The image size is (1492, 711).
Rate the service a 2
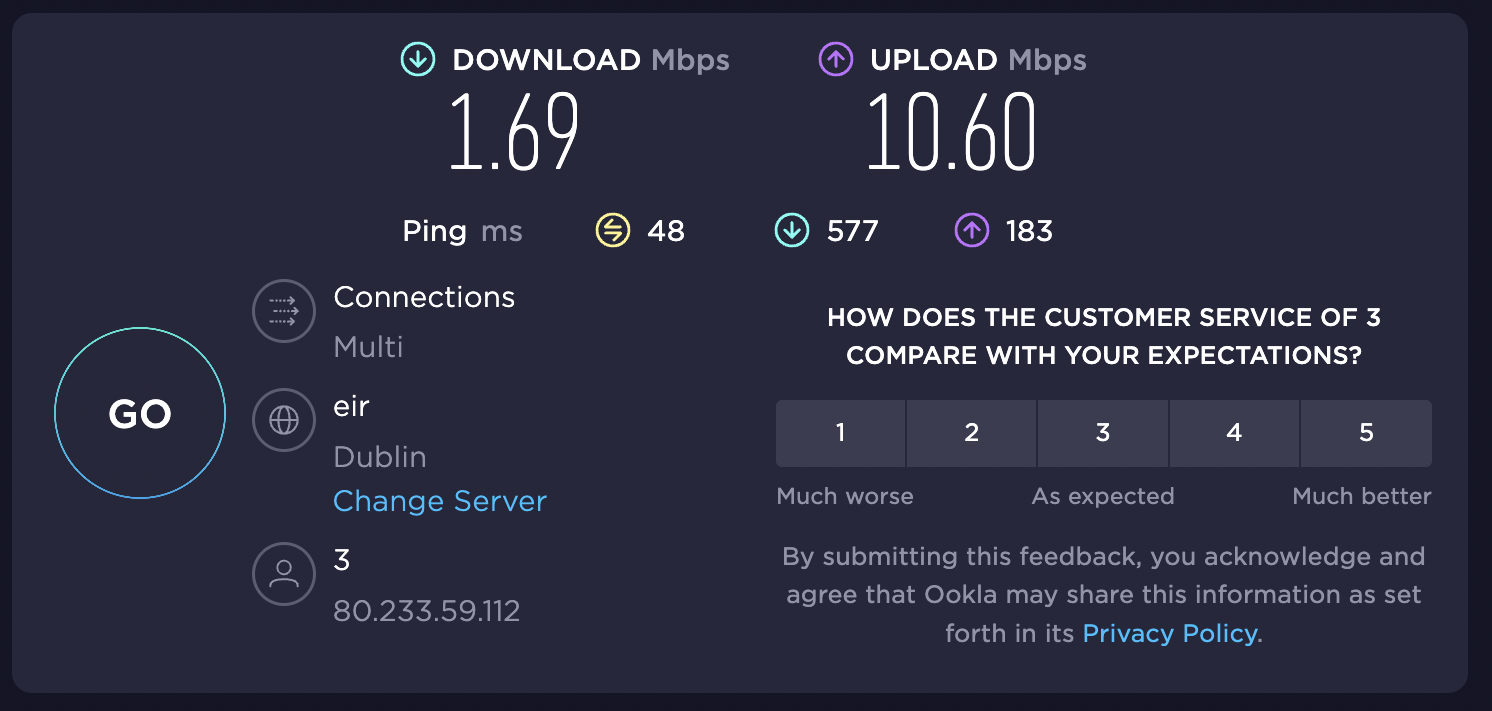(x=971, y=433)
